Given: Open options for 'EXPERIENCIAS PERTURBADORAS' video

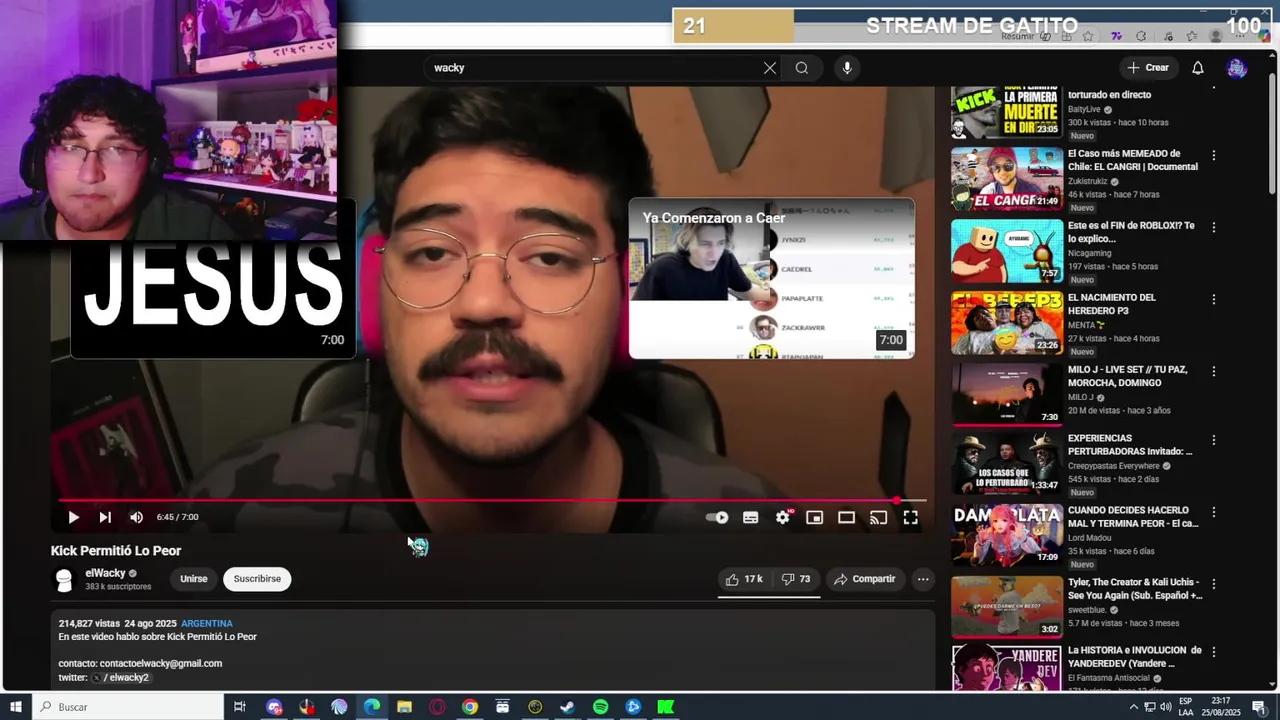Looking at the screenshot, I should coord(1214,440).
